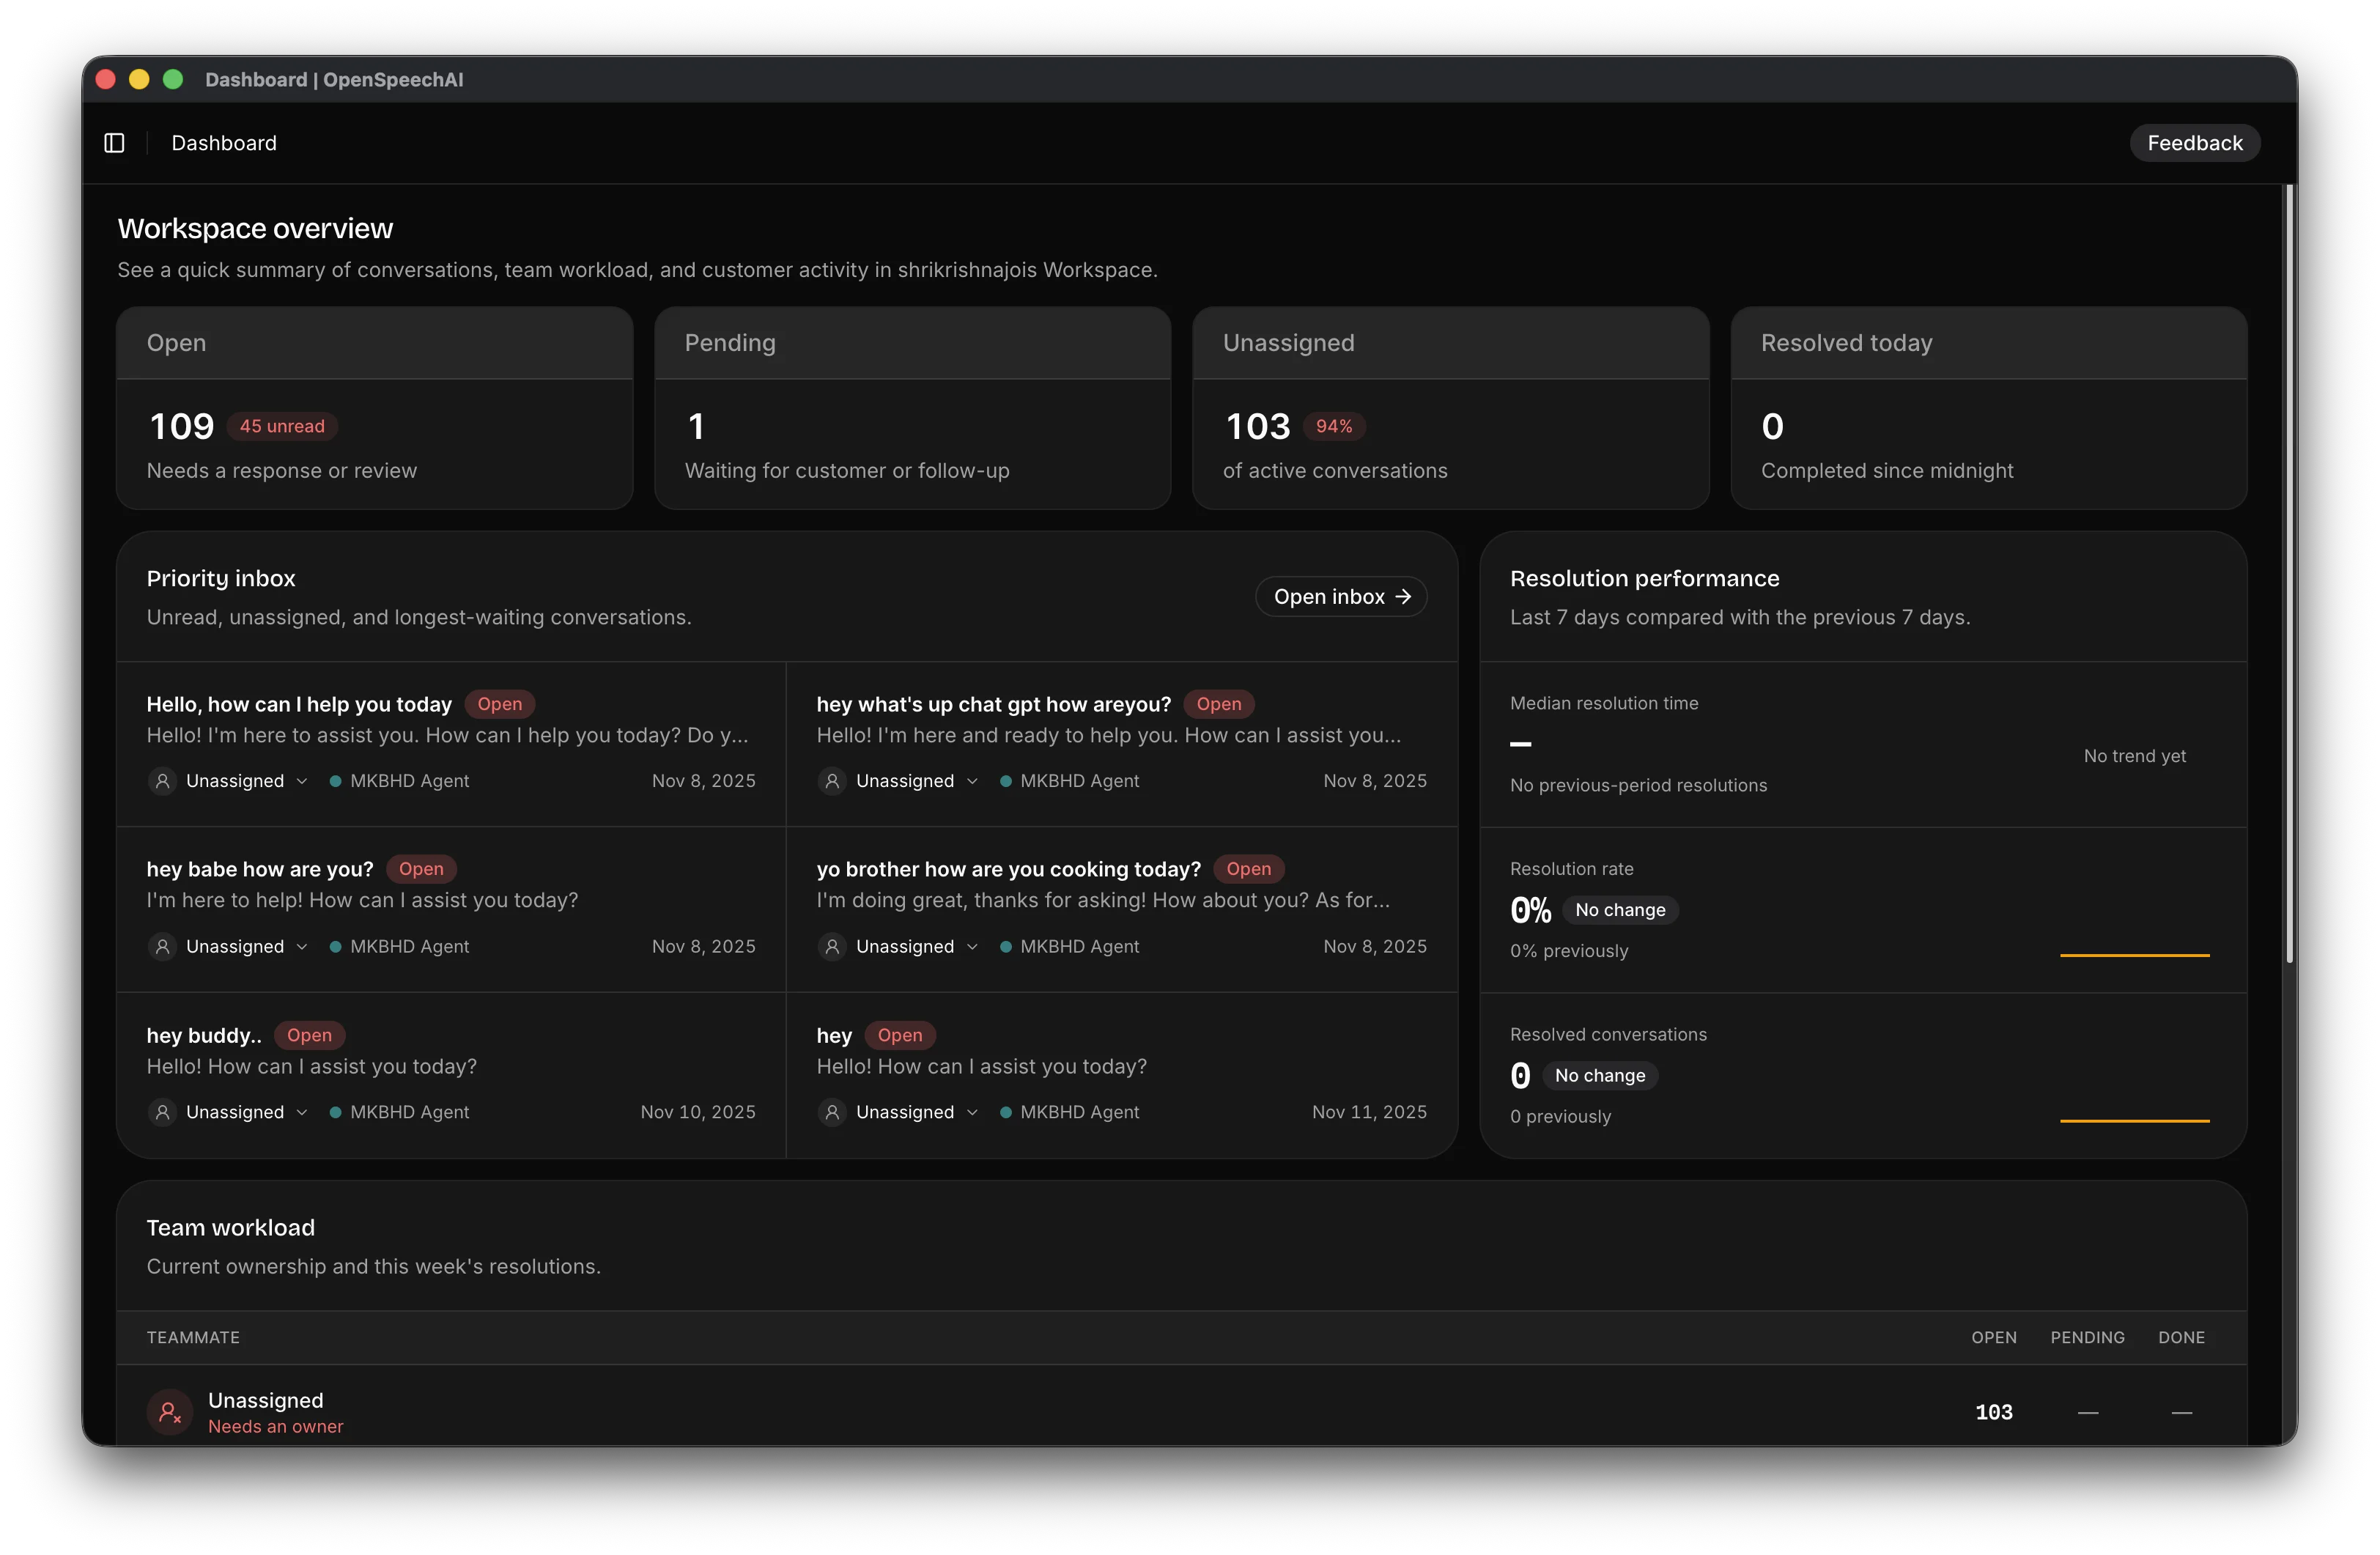Open the Open conversations stat card
Screen dimensions: 2380x1555
(x=374, y=408)
